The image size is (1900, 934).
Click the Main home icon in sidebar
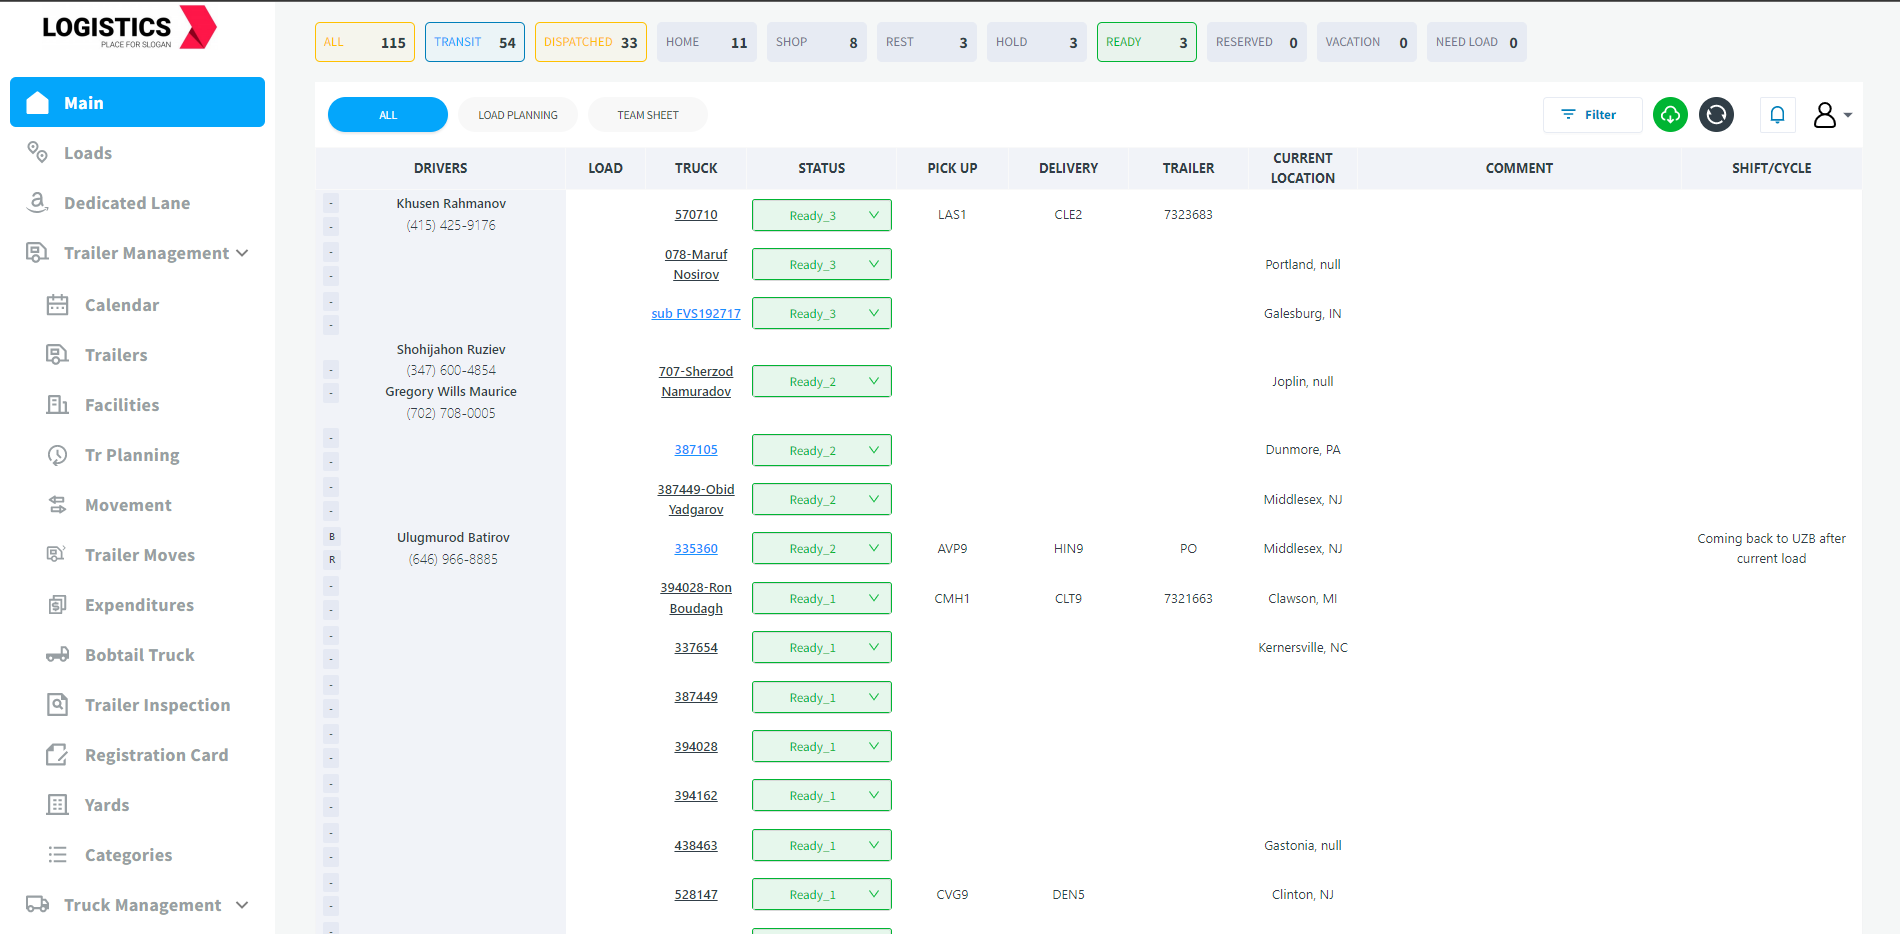click(x=38, y=102)
